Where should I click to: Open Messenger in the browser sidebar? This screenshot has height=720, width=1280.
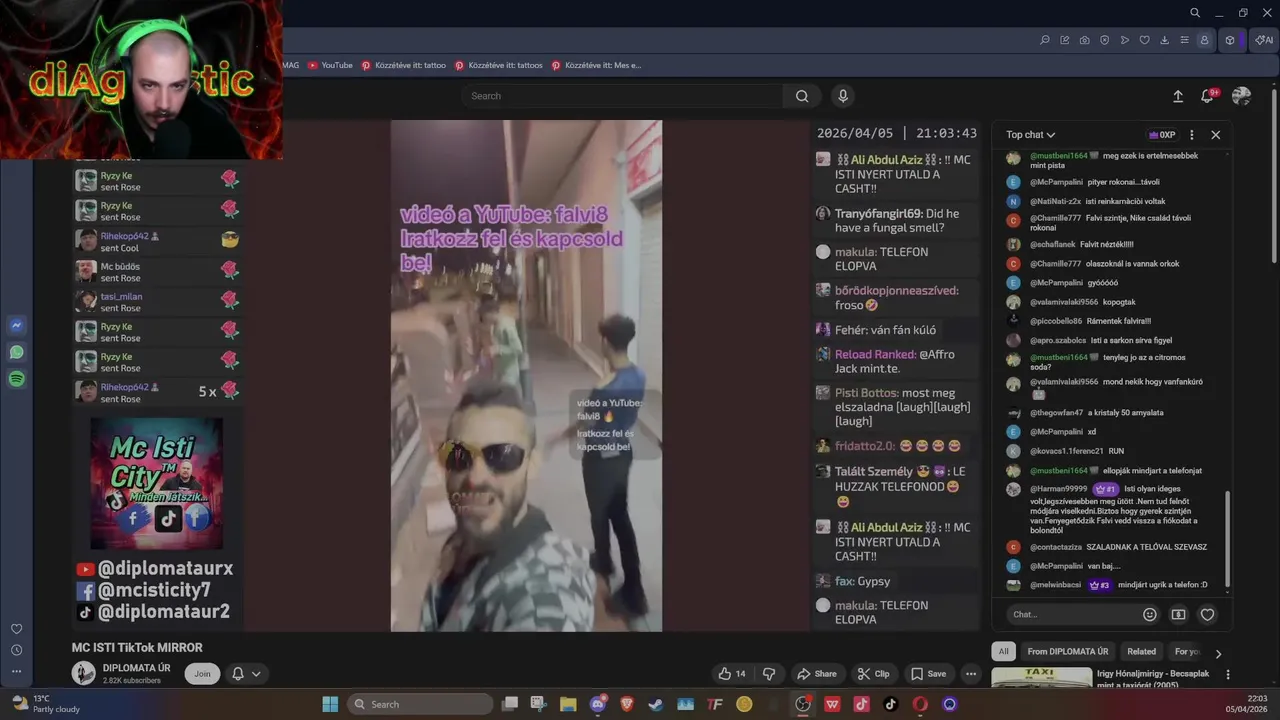click(16, 326)
